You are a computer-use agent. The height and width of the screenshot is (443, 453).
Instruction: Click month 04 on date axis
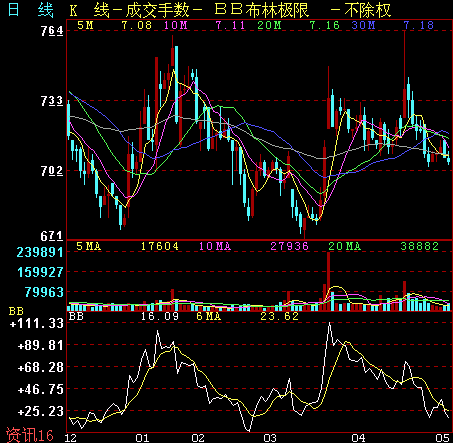click(x=359, y=438)
